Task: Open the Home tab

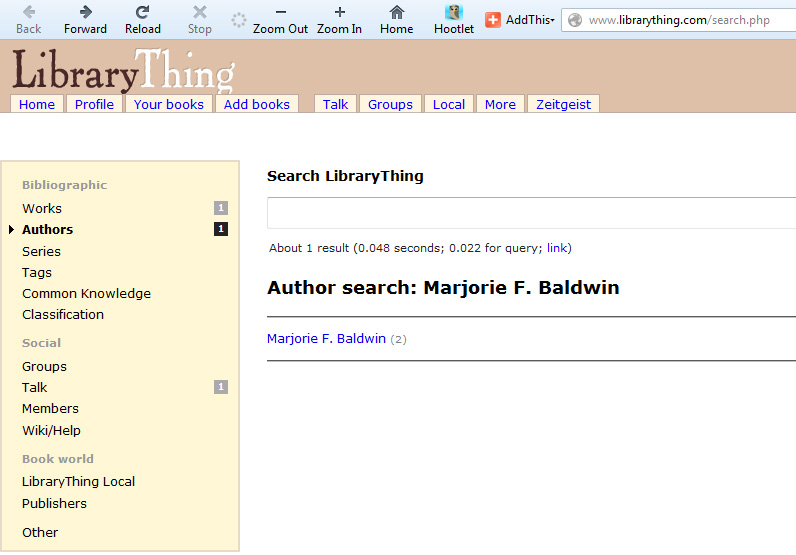Action: (37, 104)
